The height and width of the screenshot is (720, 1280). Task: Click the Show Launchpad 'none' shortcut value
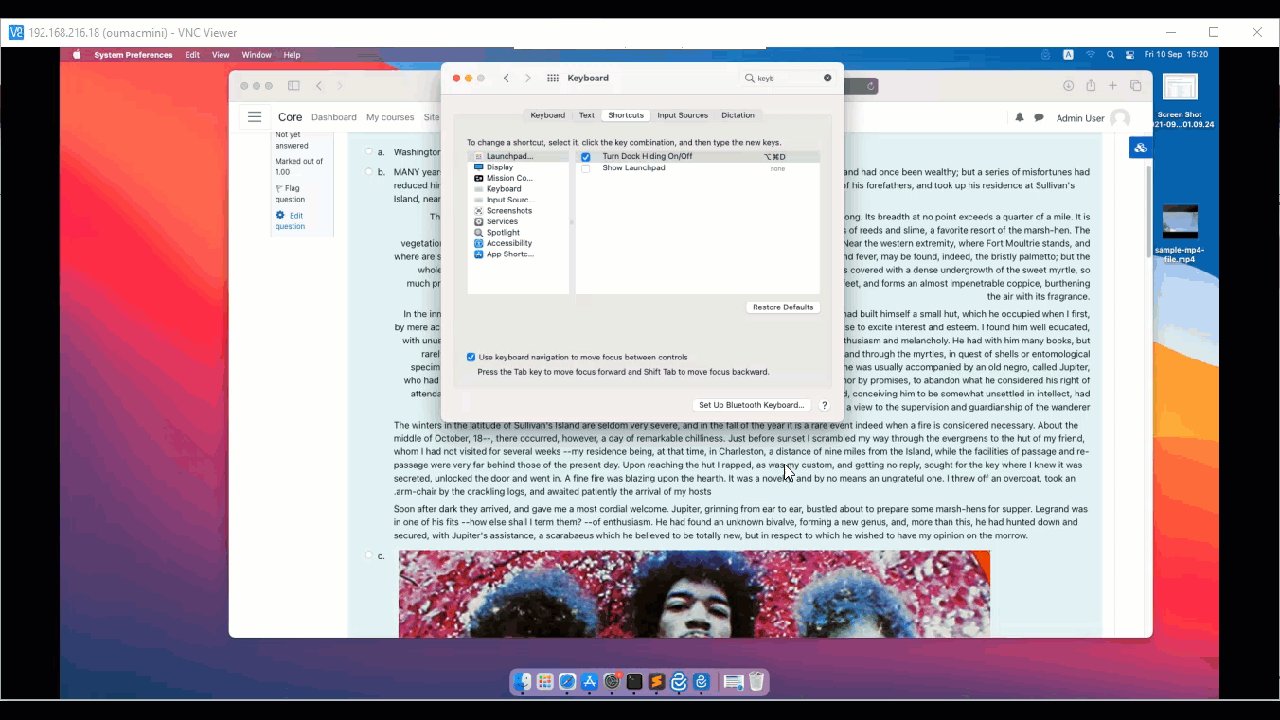(778, 168)
